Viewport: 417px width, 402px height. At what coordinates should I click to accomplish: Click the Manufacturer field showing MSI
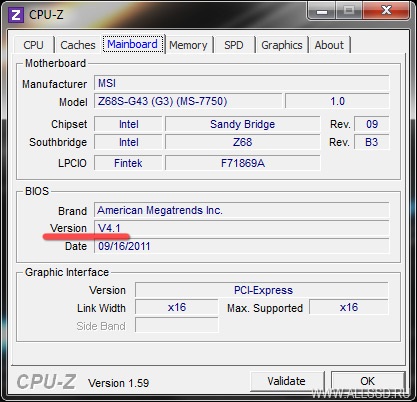coord(241,83)
